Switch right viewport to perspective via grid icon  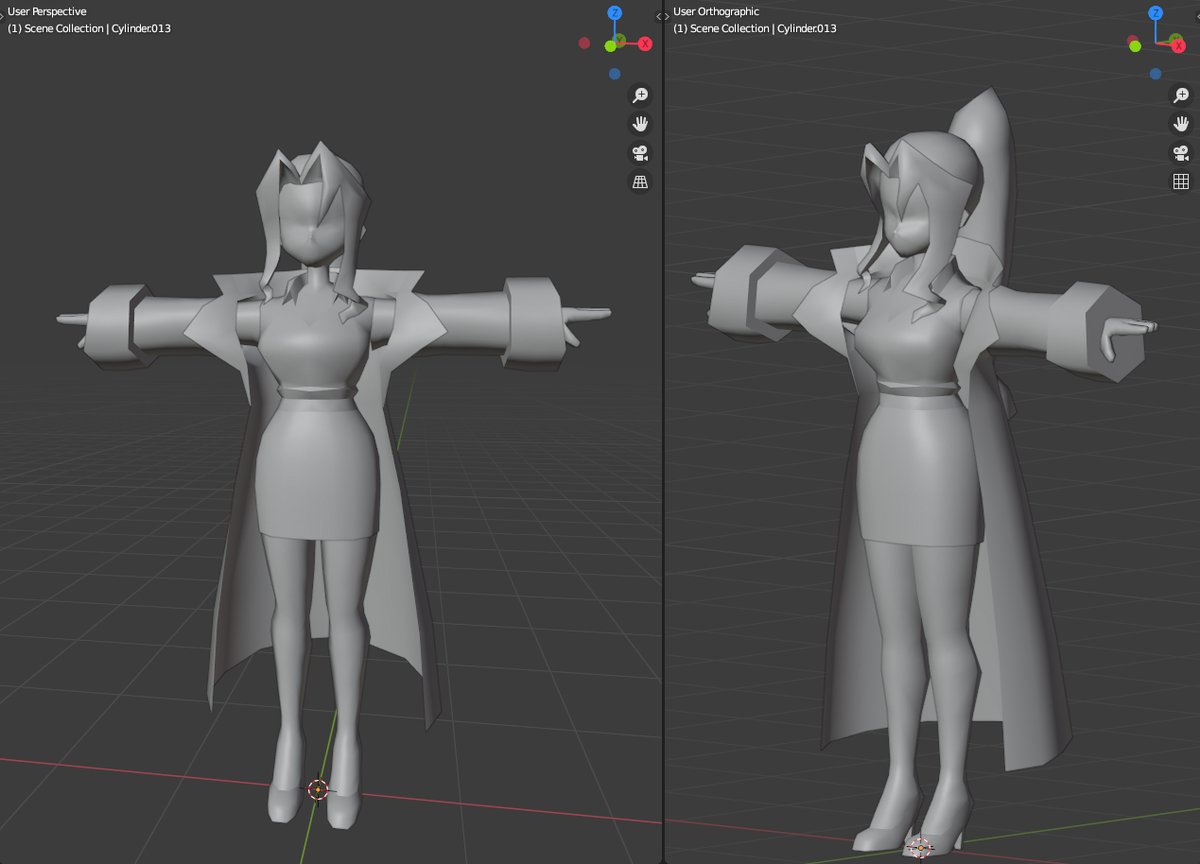(x=1181, y=181)
